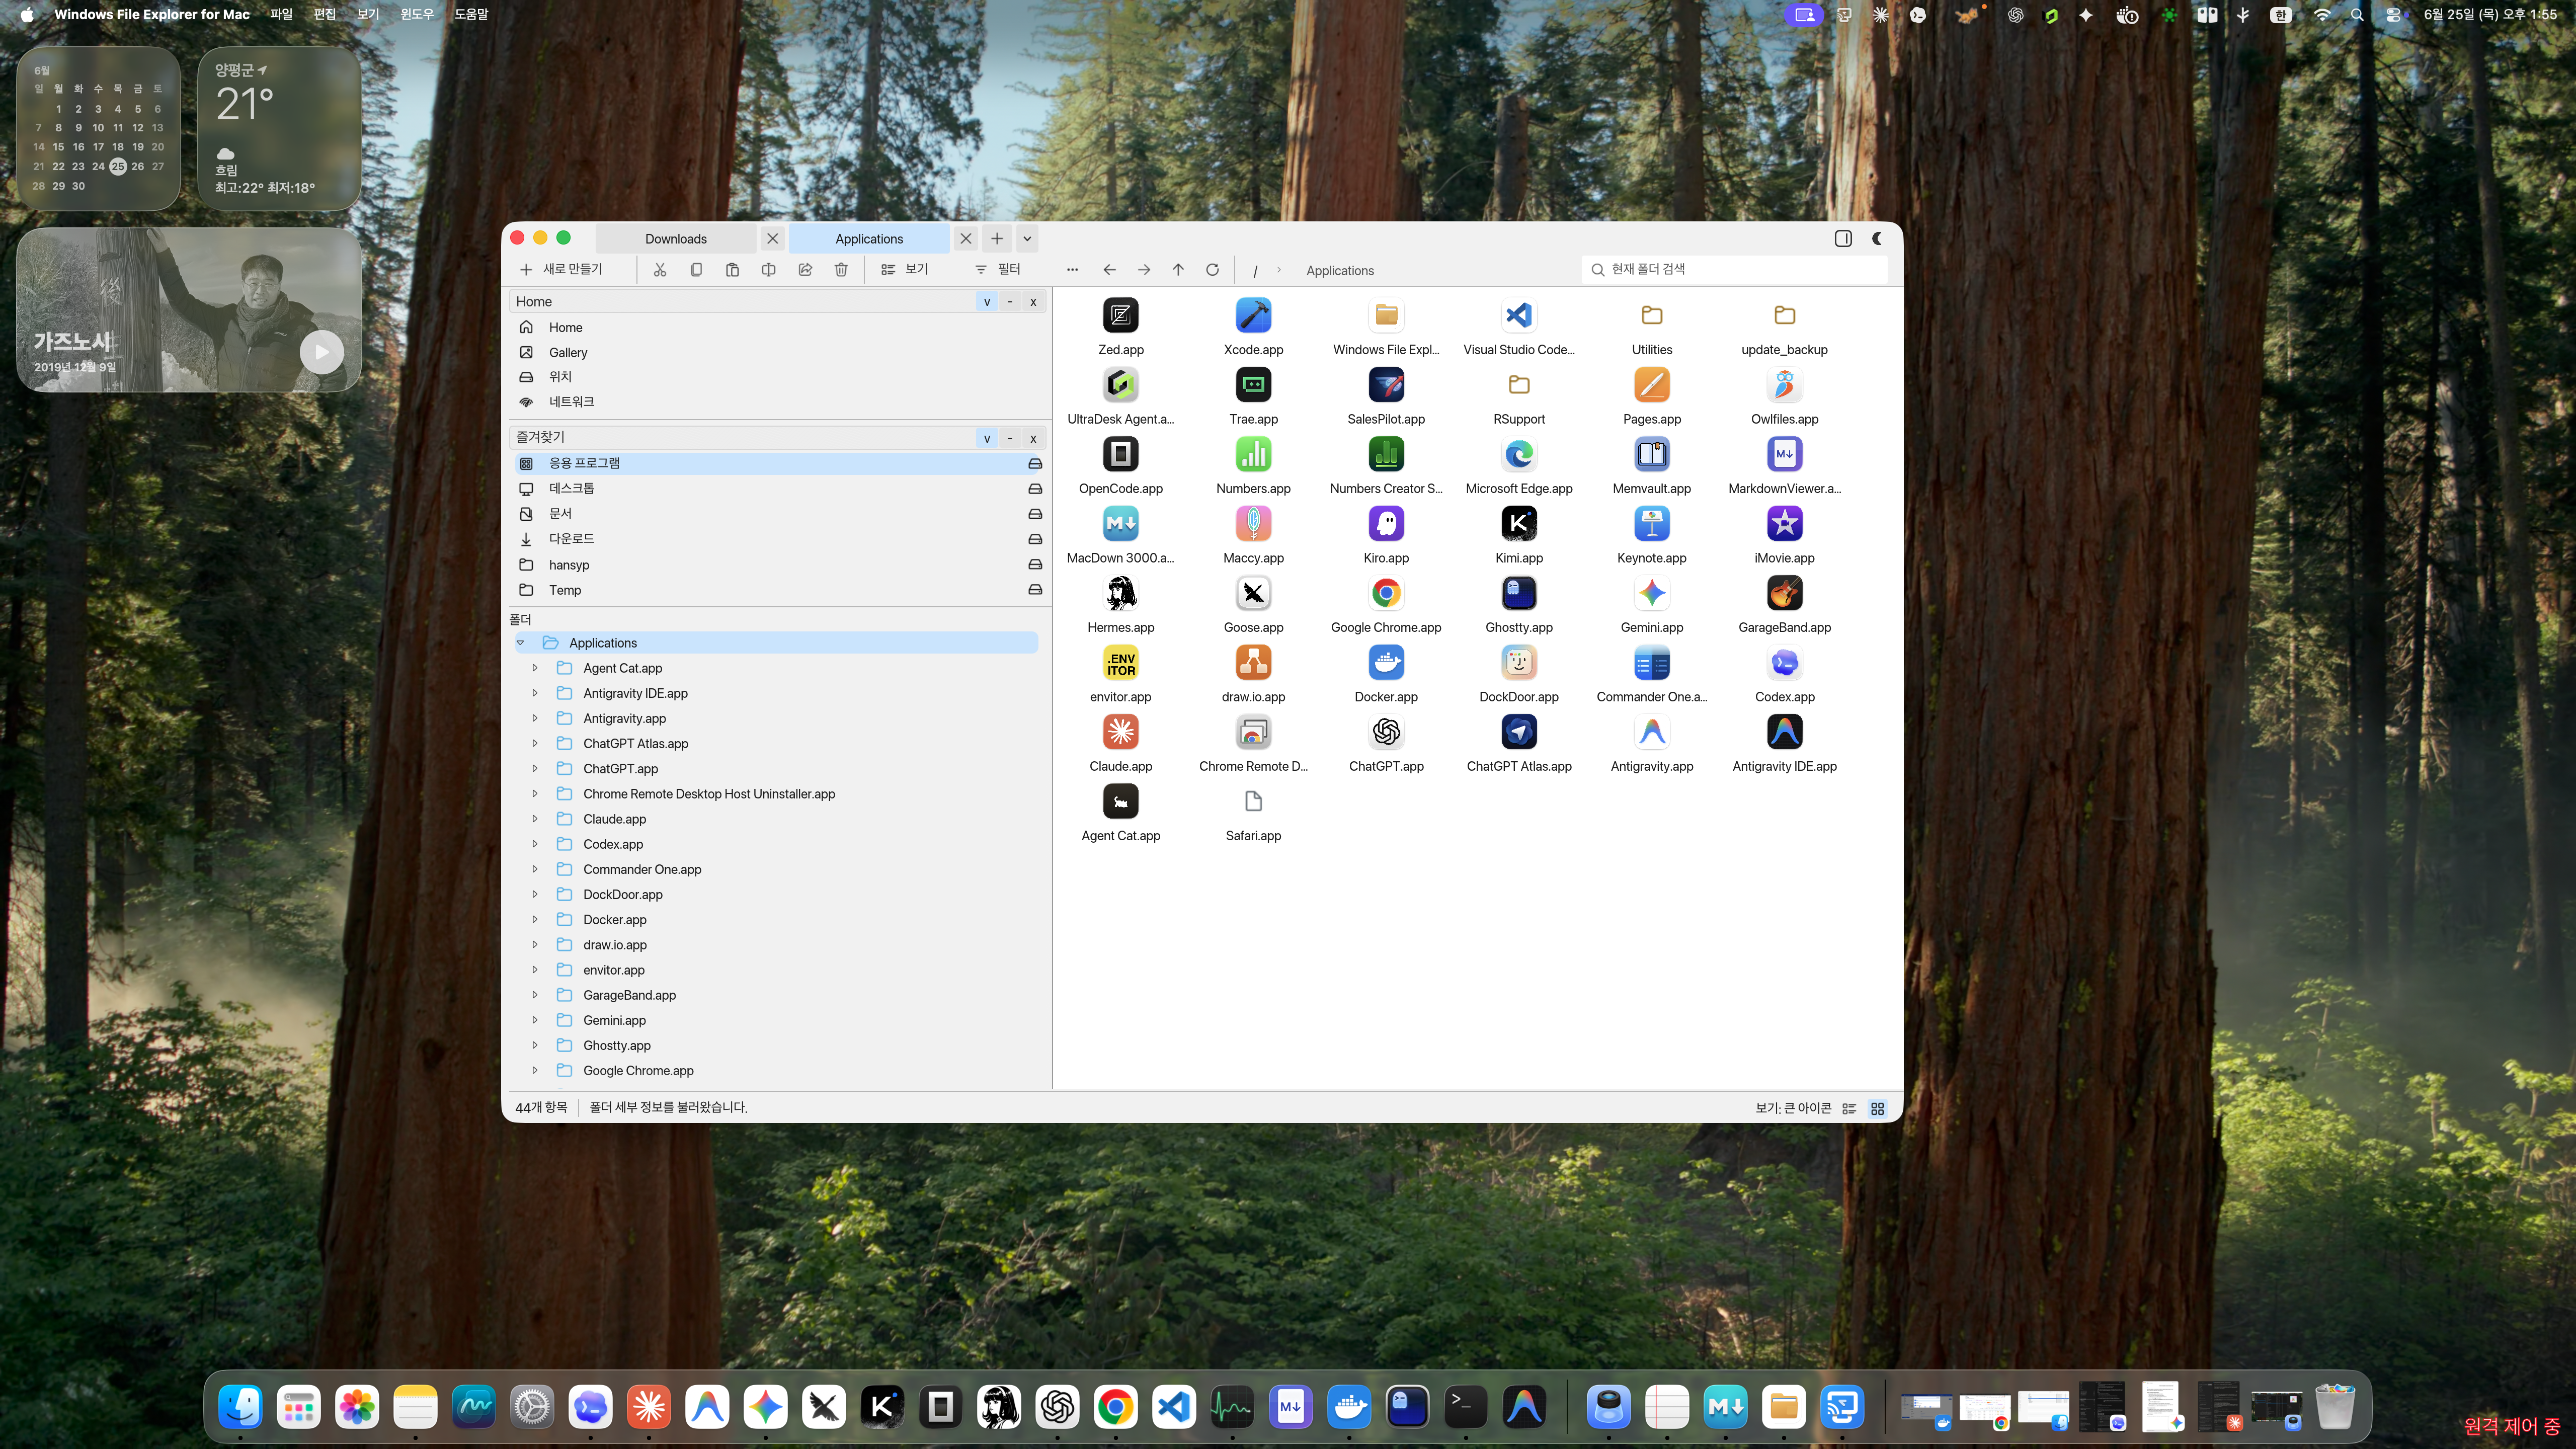Select the Applications tab
The width and height of the screenshot is (2576, 1449).
tap(869, 239)
